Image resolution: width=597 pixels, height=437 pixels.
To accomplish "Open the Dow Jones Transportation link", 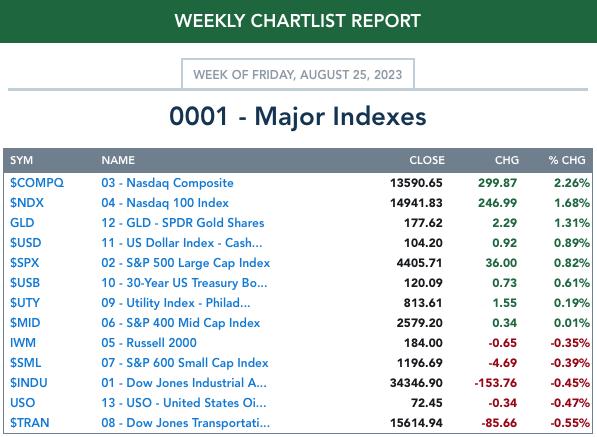I will [x=185, y=423].
